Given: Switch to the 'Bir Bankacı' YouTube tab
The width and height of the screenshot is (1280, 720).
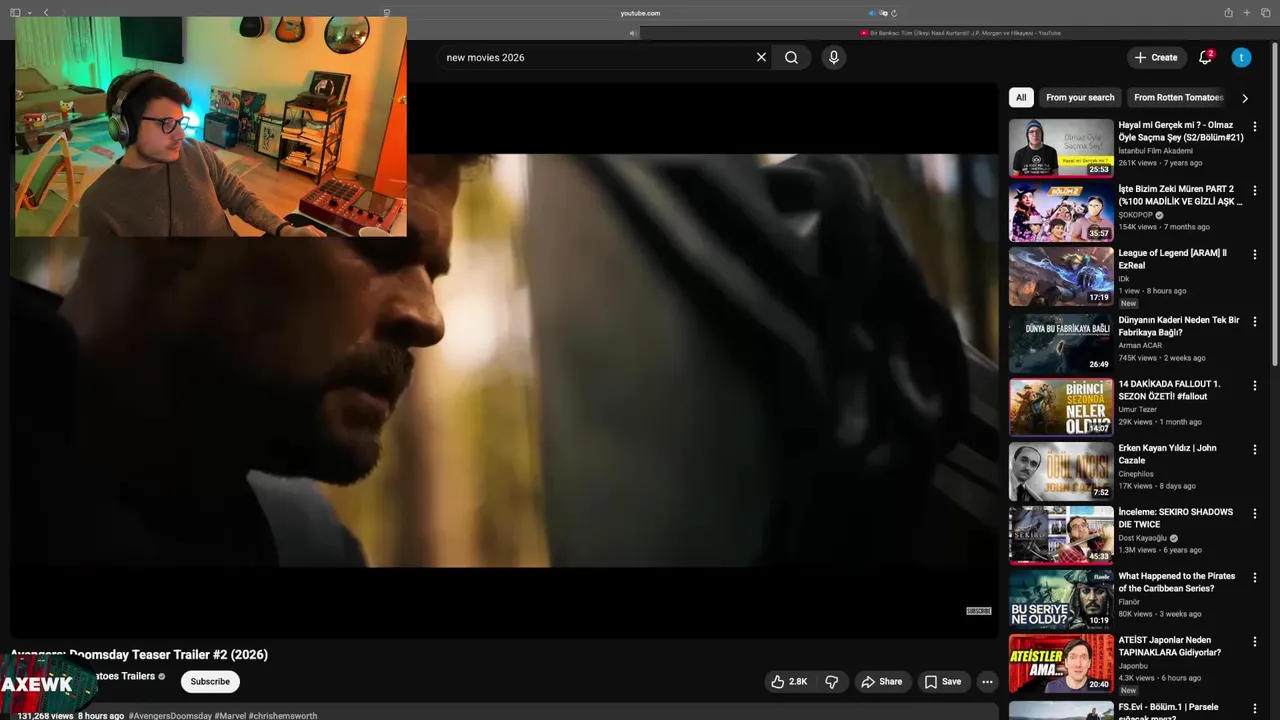Looking at the screenshot, I should [x=960, y=33].
